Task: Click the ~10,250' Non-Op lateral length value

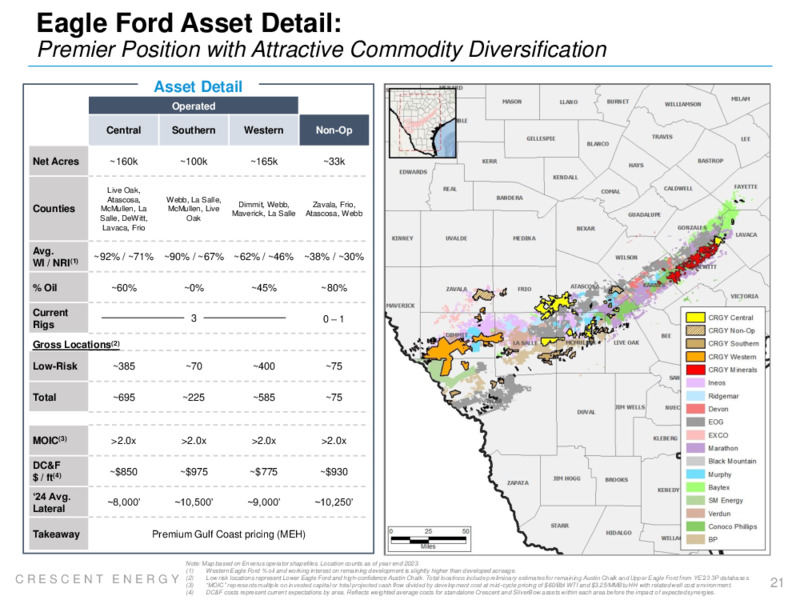Action: (334, 503)
